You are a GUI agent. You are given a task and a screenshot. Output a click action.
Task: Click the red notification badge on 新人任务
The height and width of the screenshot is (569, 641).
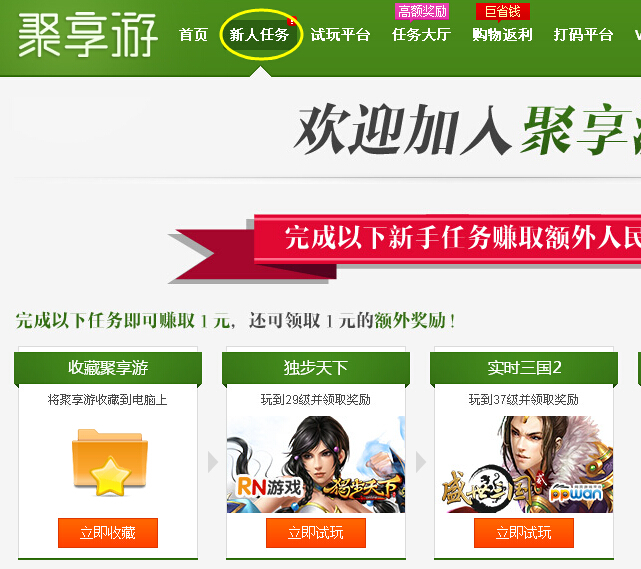292,21
